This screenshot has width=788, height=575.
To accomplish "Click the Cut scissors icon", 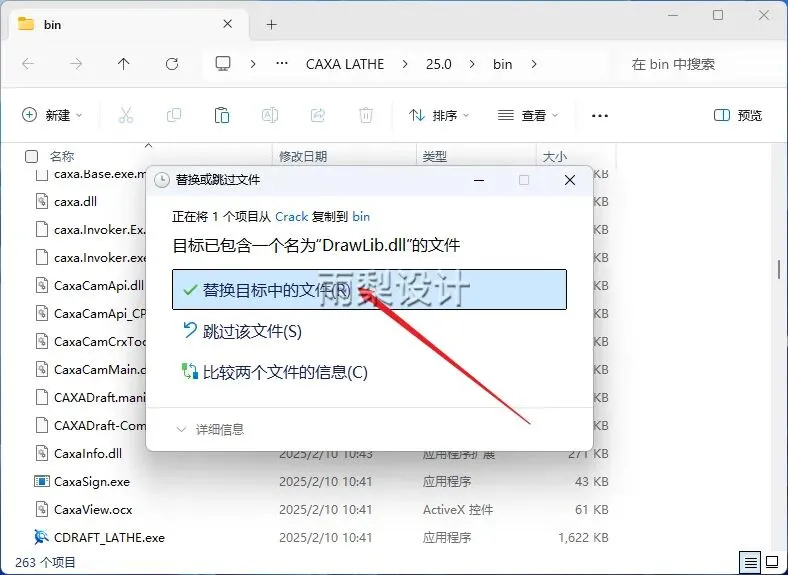I will tap(126, 116).
